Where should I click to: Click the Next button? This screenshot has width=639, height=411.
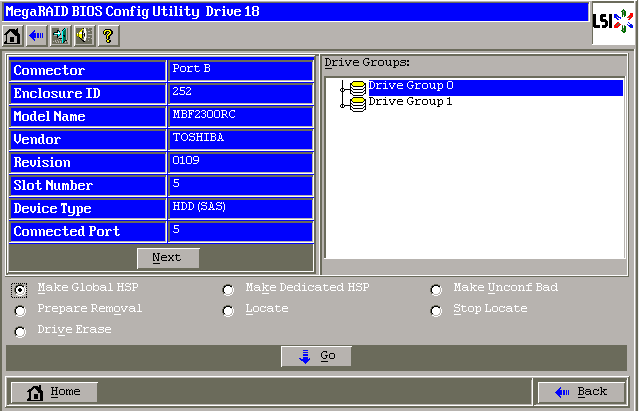point(168,258)
